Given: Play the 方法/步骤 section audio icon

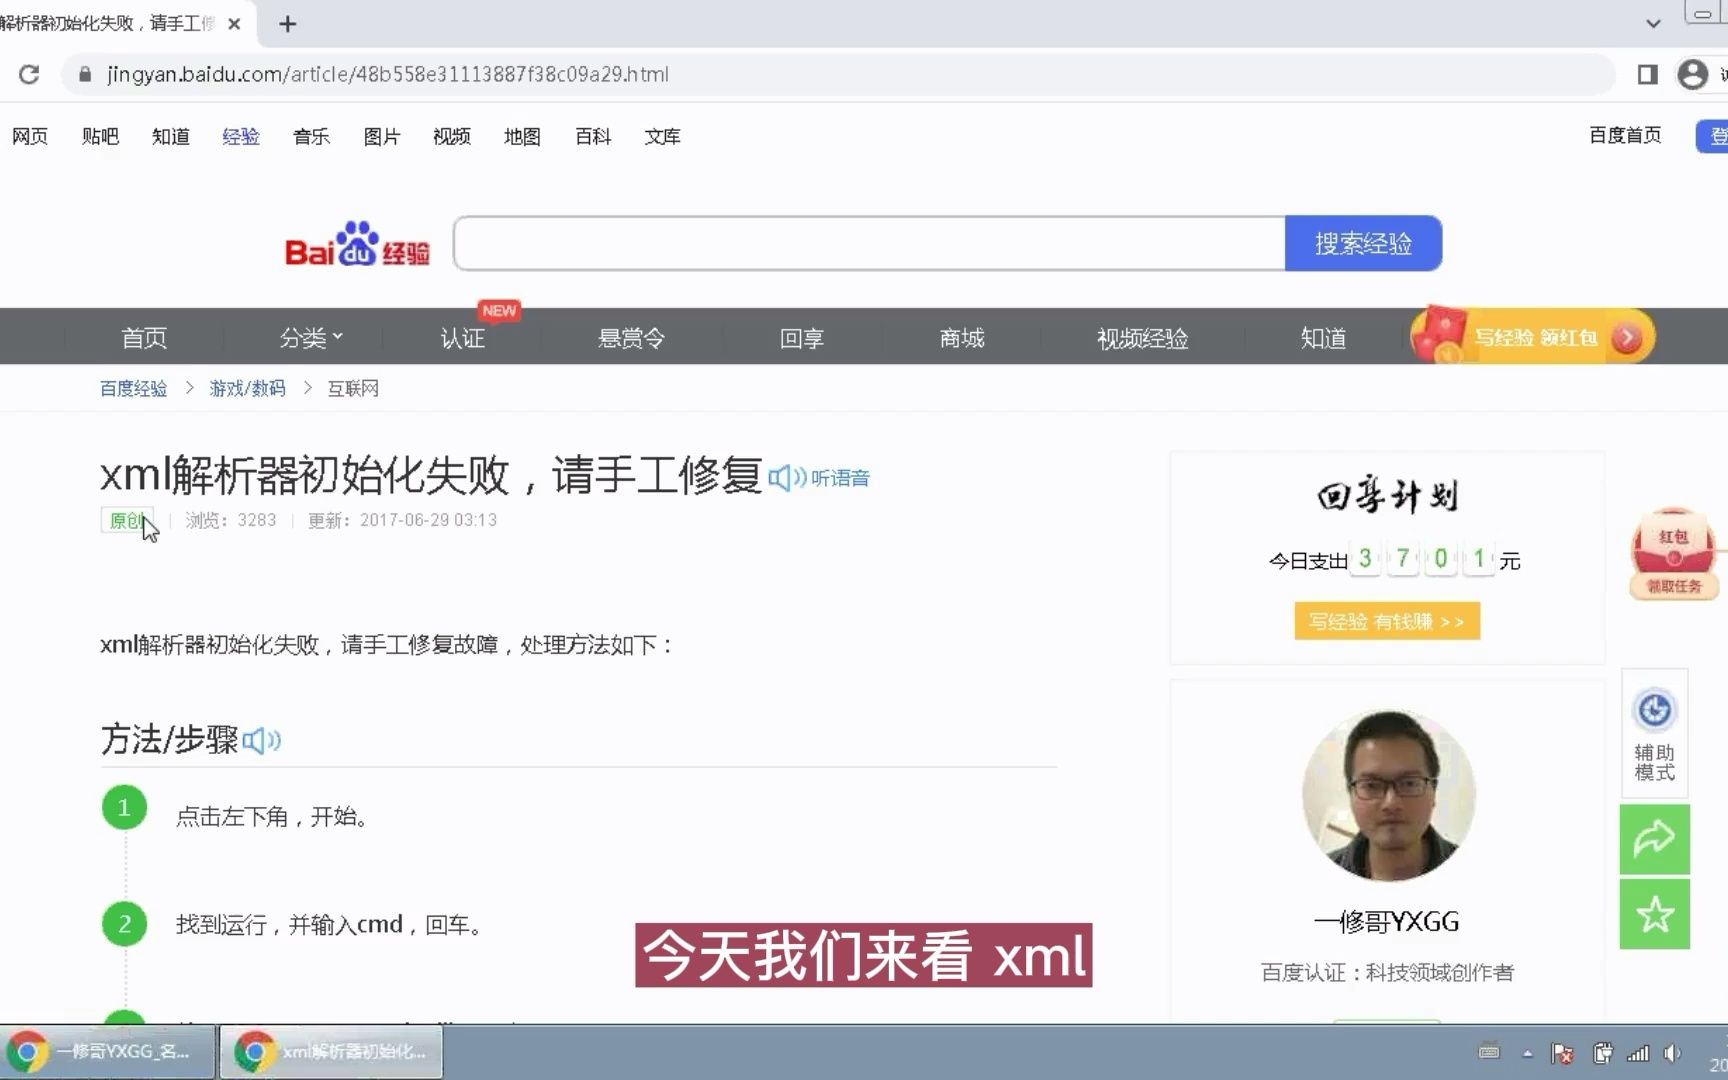Looking at the screenshot, I should coord(261,740).
